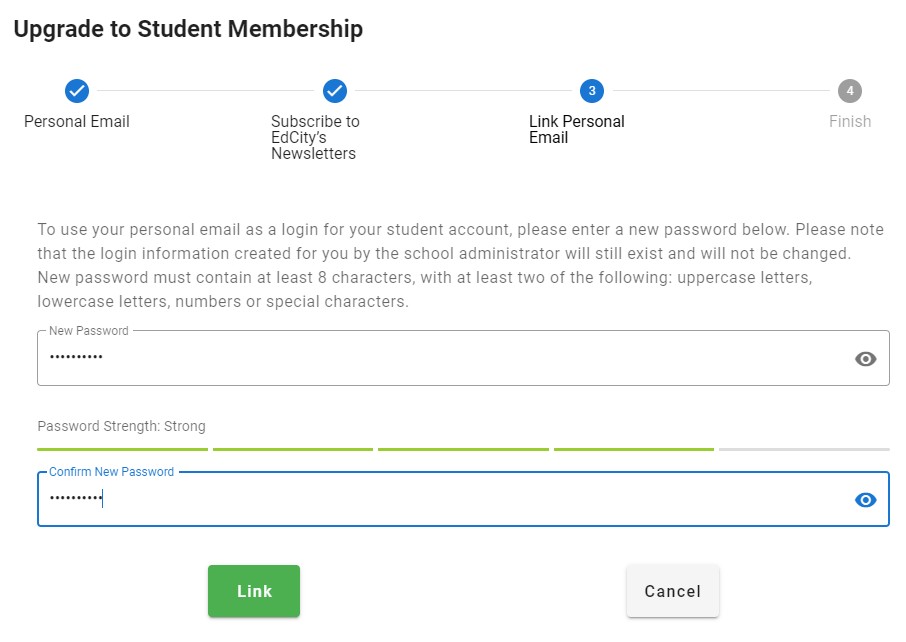Click the Upgrade to Student Membership heading
The image size is (906, 642).
(x=187, y=29)
